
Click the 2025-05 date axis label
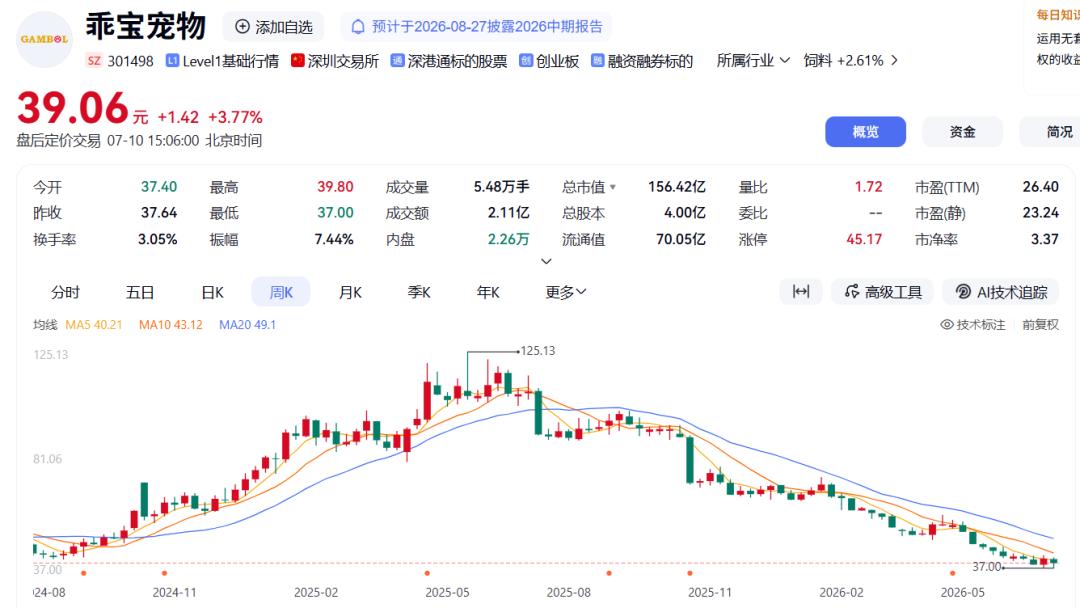(447, 592)
